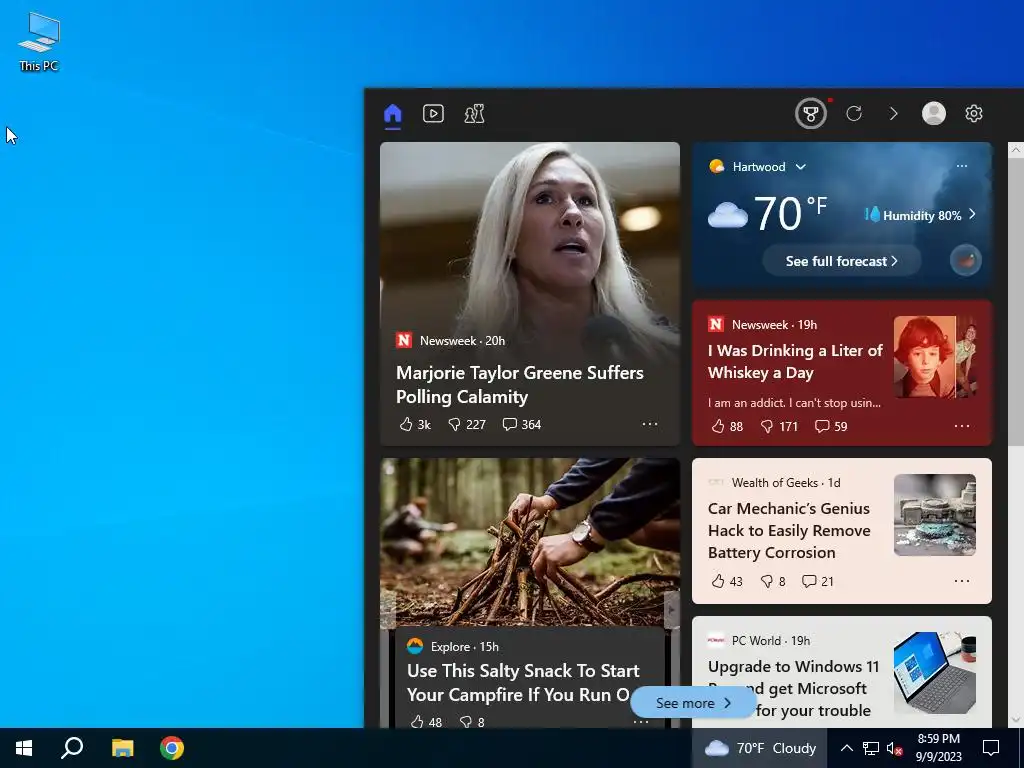1024x768 pixels.
Task: Open Humidity 80% details arrow
Action: pyautogui.click(x=972, y=214)
